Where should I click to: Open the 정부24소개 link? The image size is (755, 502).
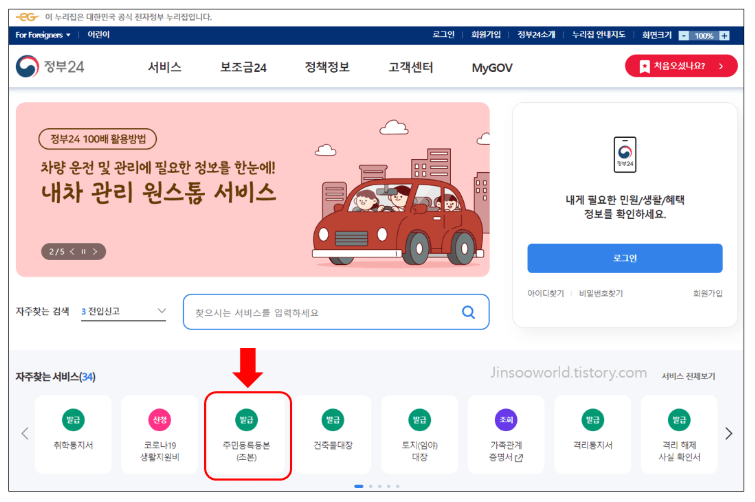click(536, 35)
